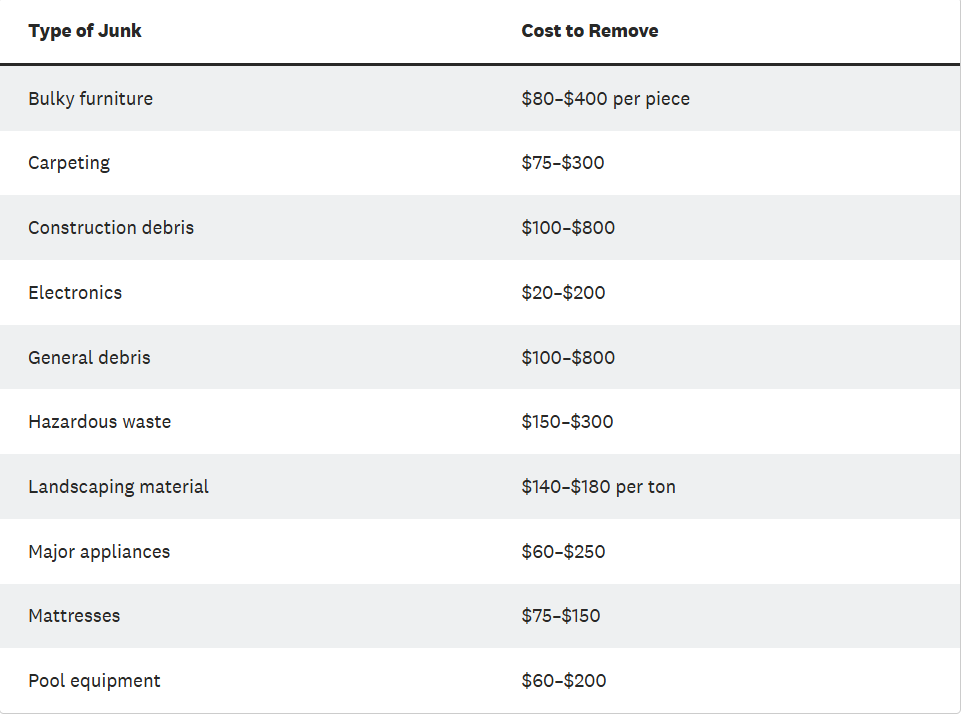The height and width of the screenshot is (714, 962).
Task: Click the "Hazardous waste" row label
Action: [99, 422]
